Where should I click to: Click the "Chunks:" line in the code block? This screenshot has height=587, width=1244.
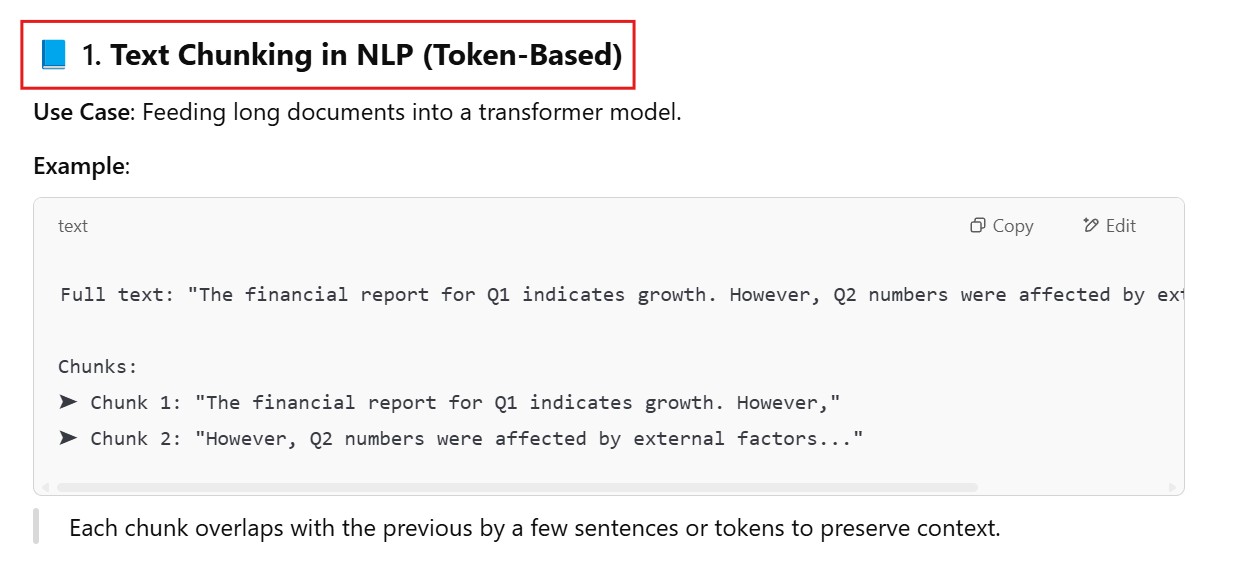pos(98,366)
